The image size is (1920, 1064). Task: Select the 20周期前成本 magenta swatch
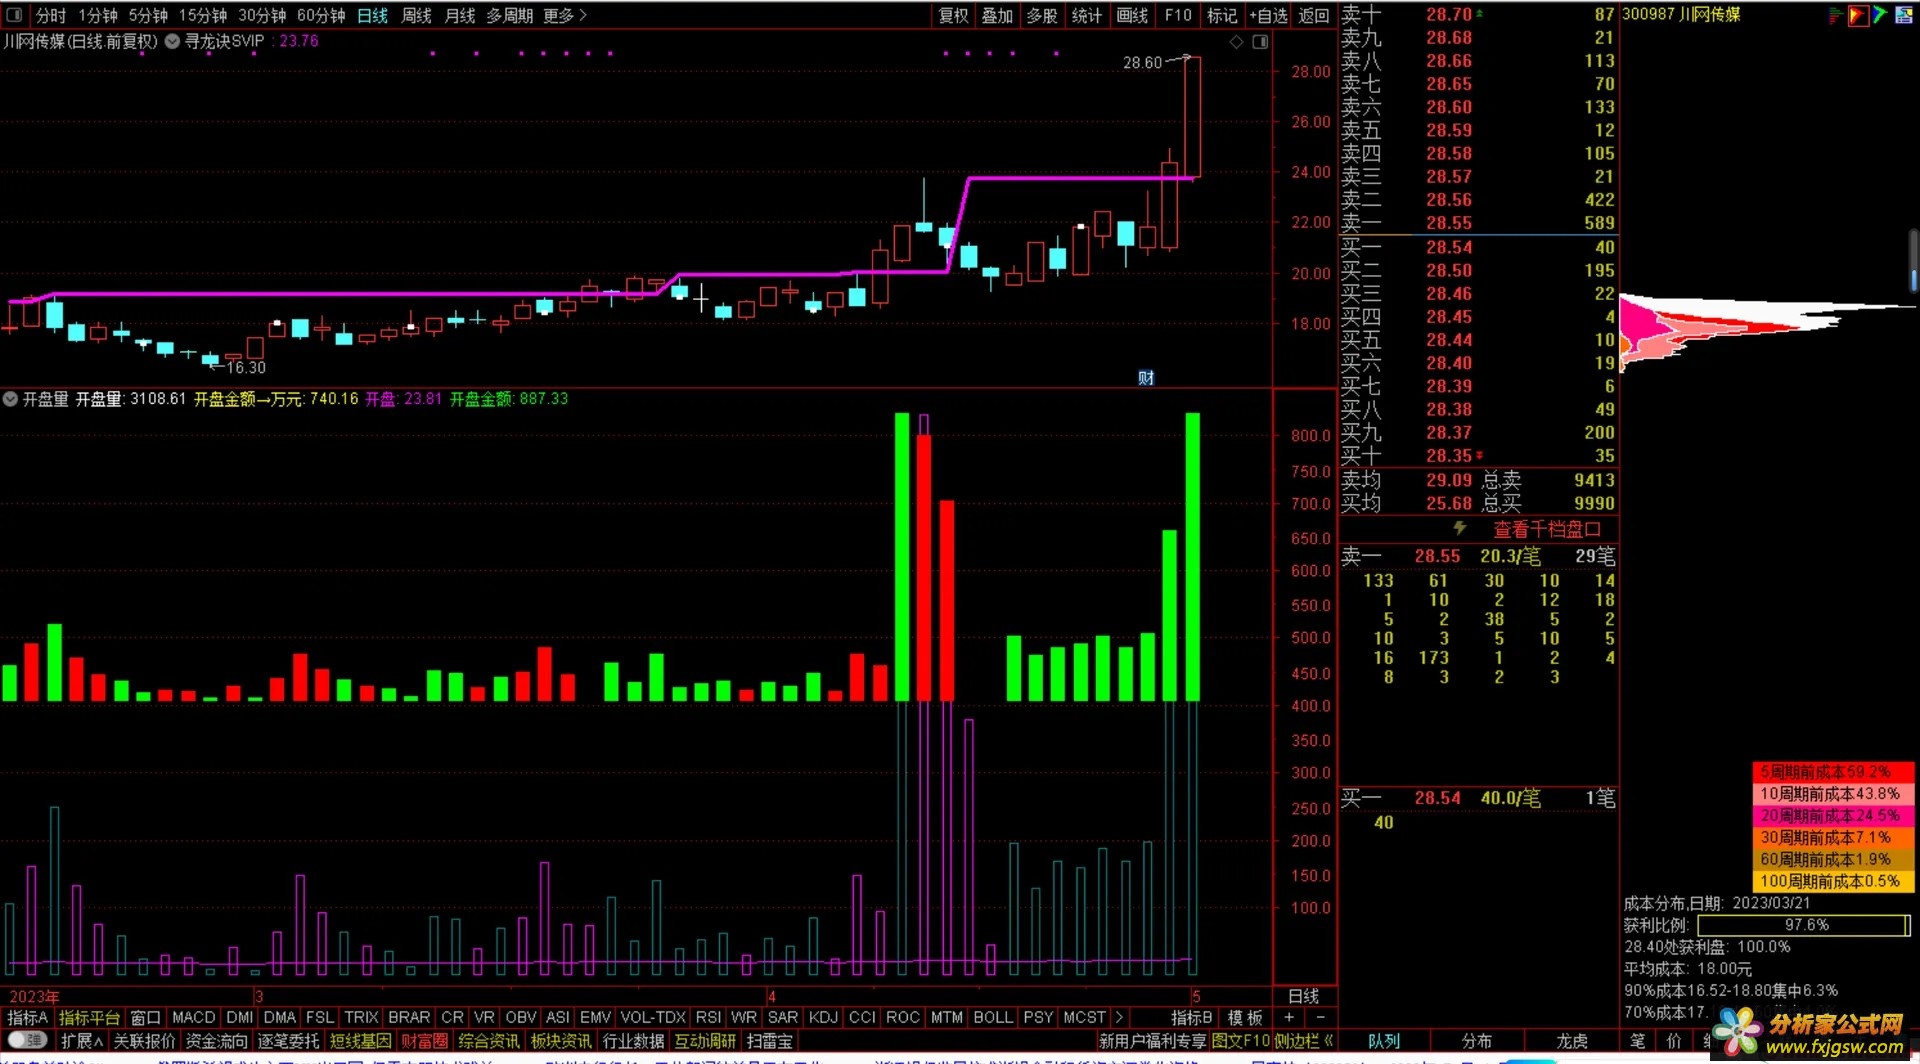[x=1833, y=816]
